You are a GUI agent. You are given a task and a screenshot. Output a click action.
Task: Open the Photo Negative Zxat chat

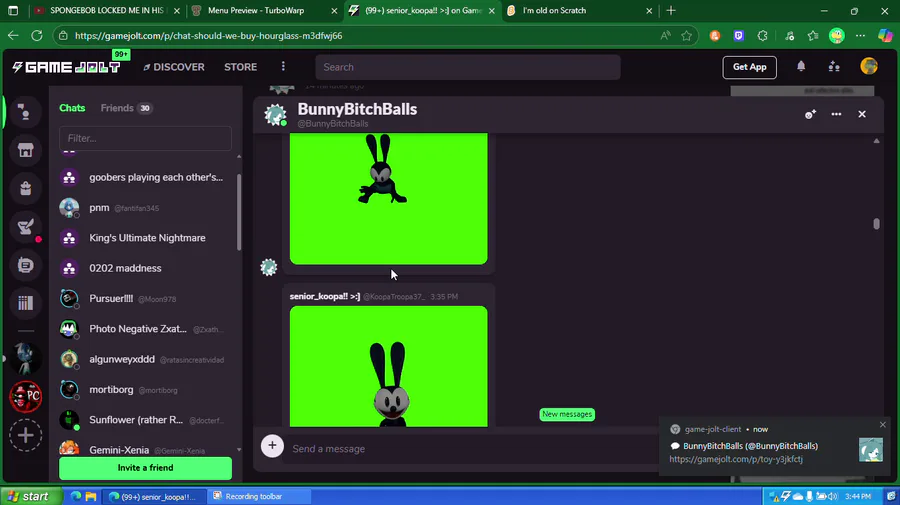pyautogui.click(x=145, y=329)
